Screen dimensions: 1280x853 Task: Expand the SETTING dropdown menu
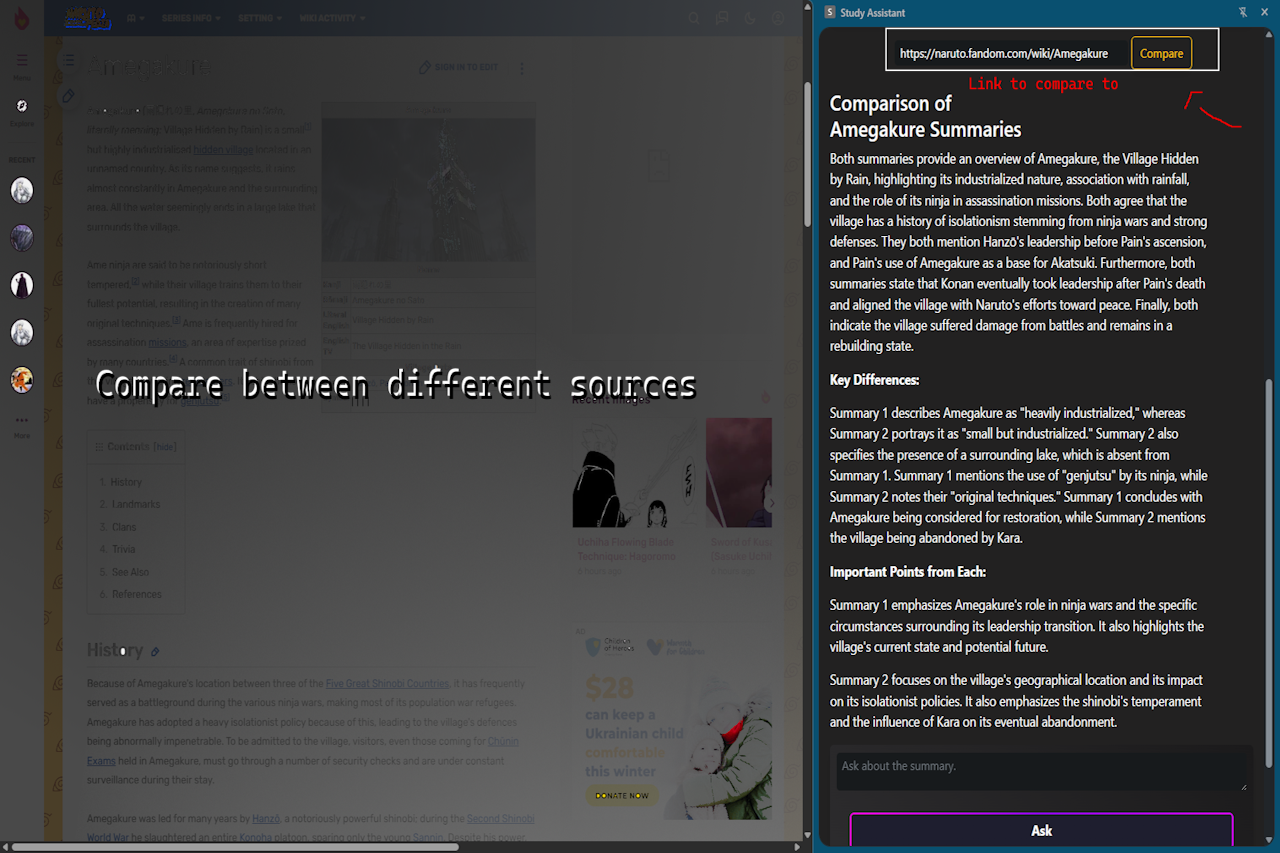point(260,18)
